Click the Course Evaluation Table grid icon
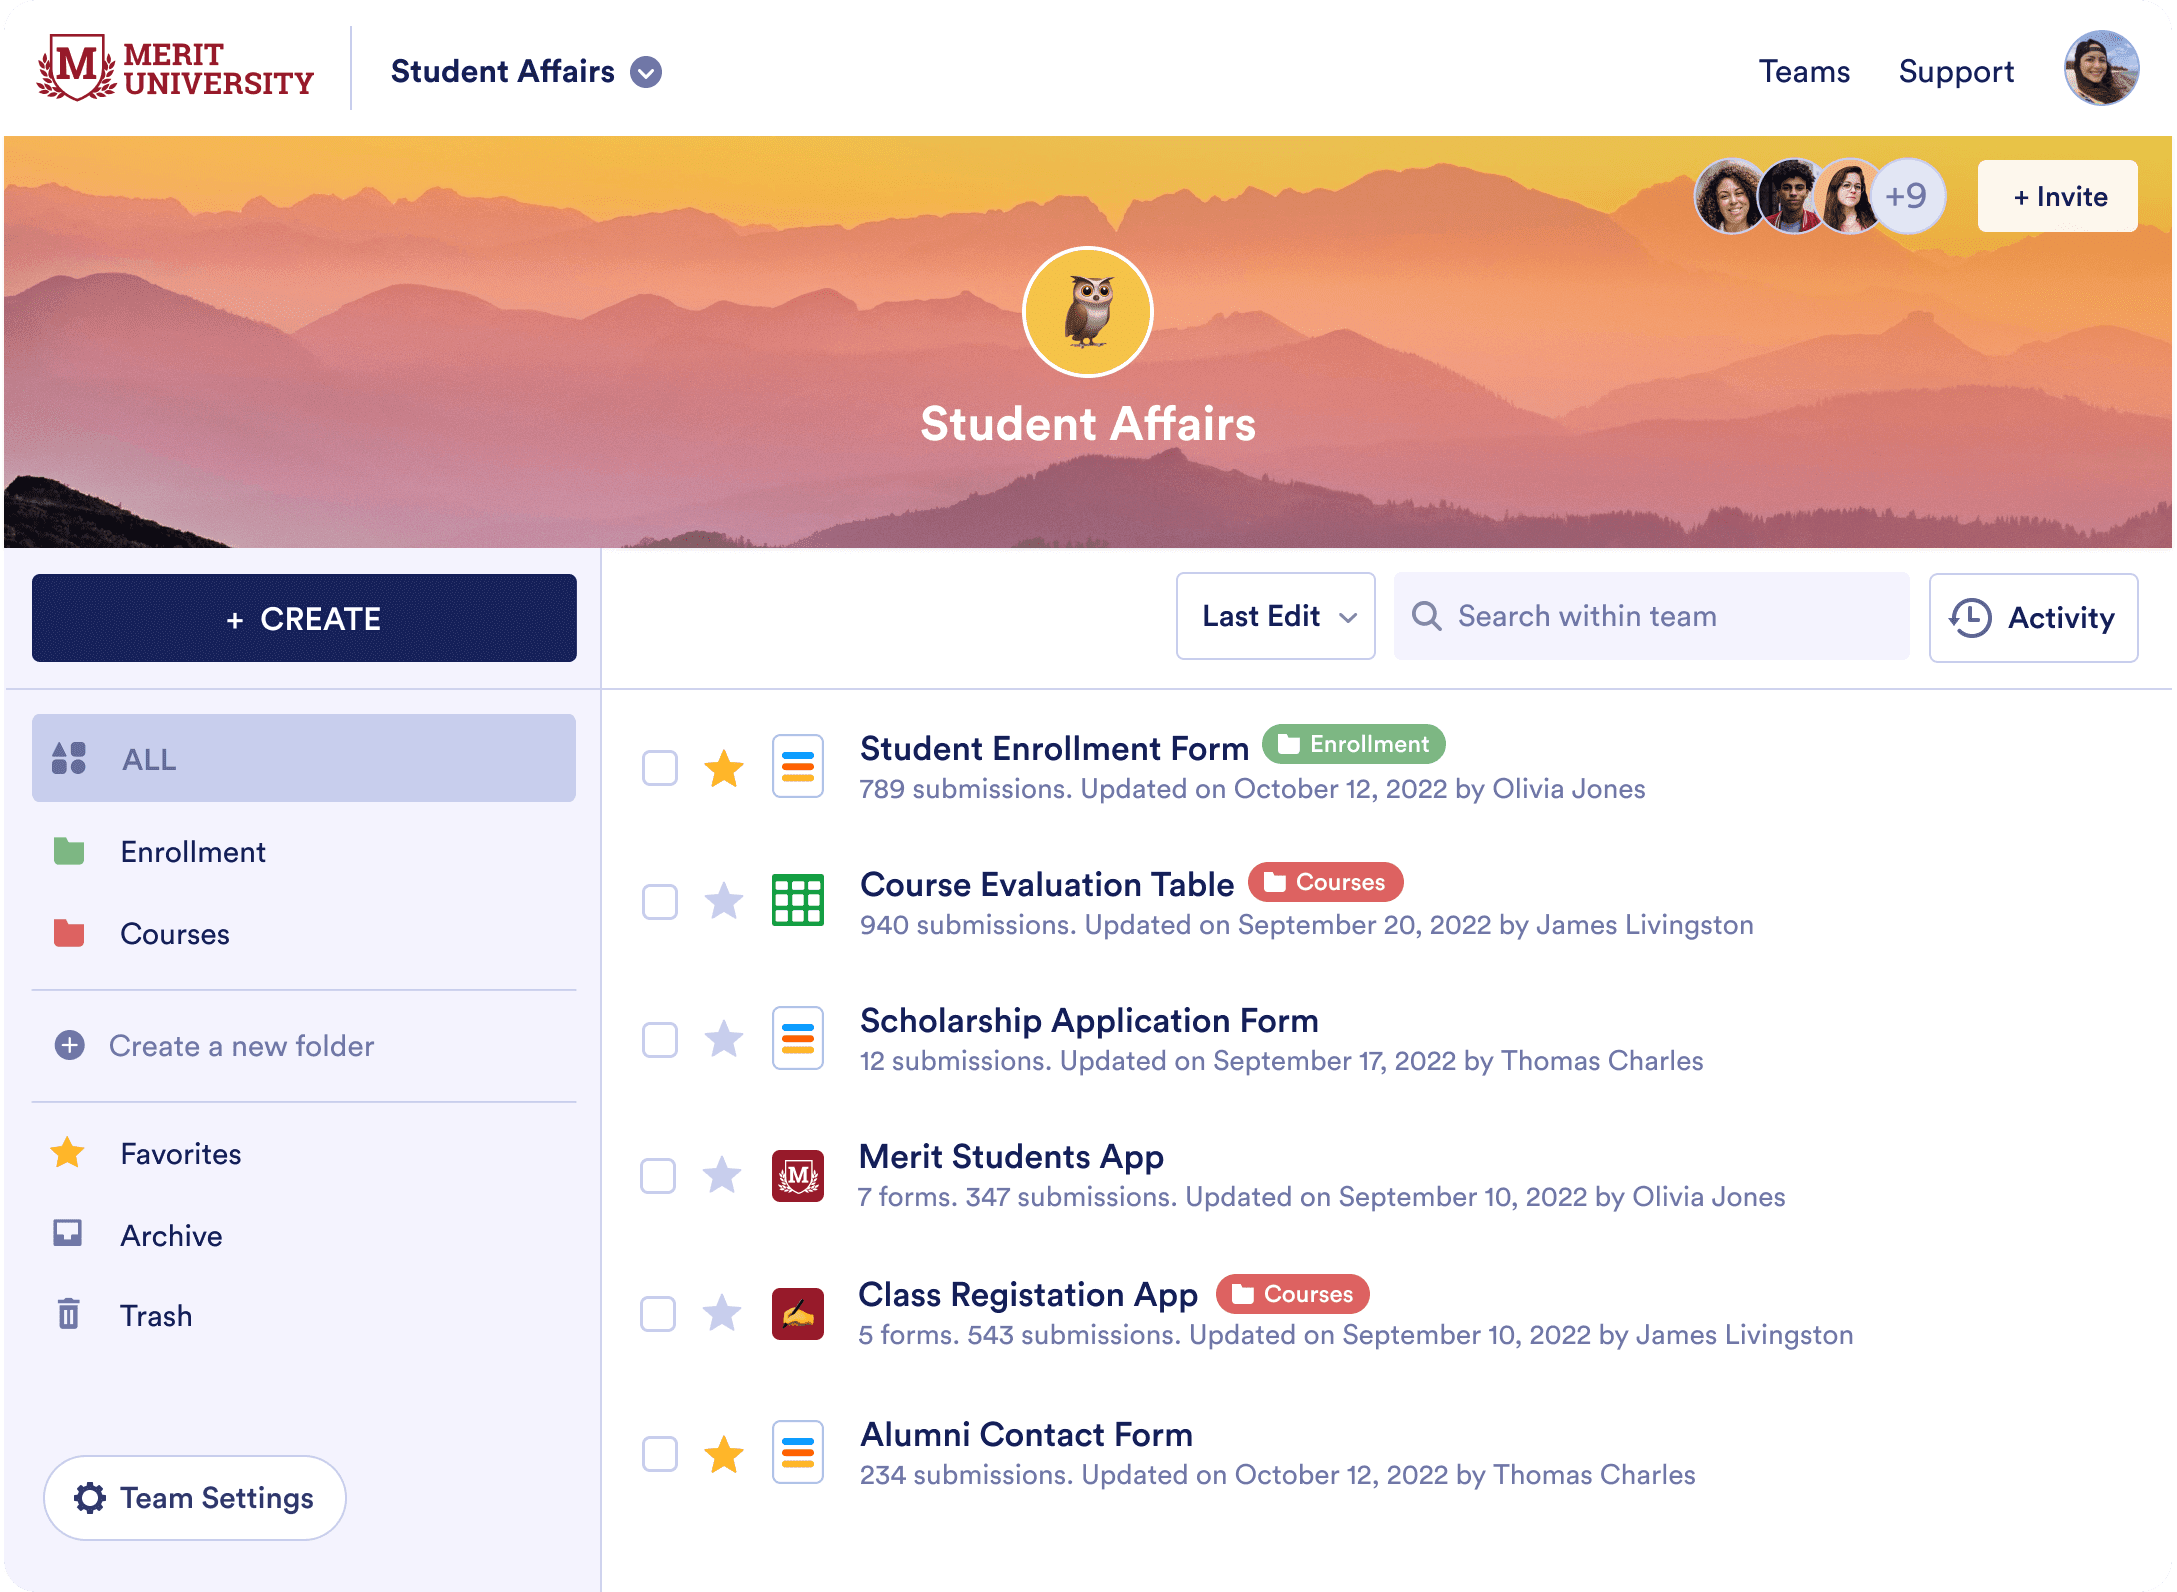This screenshot has height=1592, width=2177. click(x=797, y=900)
